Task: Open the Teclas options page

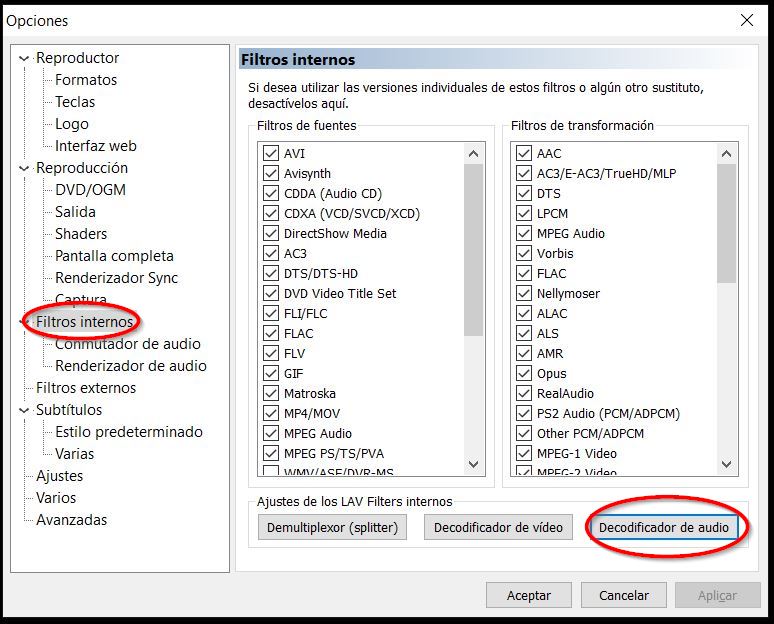Action: click(x=75, y=102)
